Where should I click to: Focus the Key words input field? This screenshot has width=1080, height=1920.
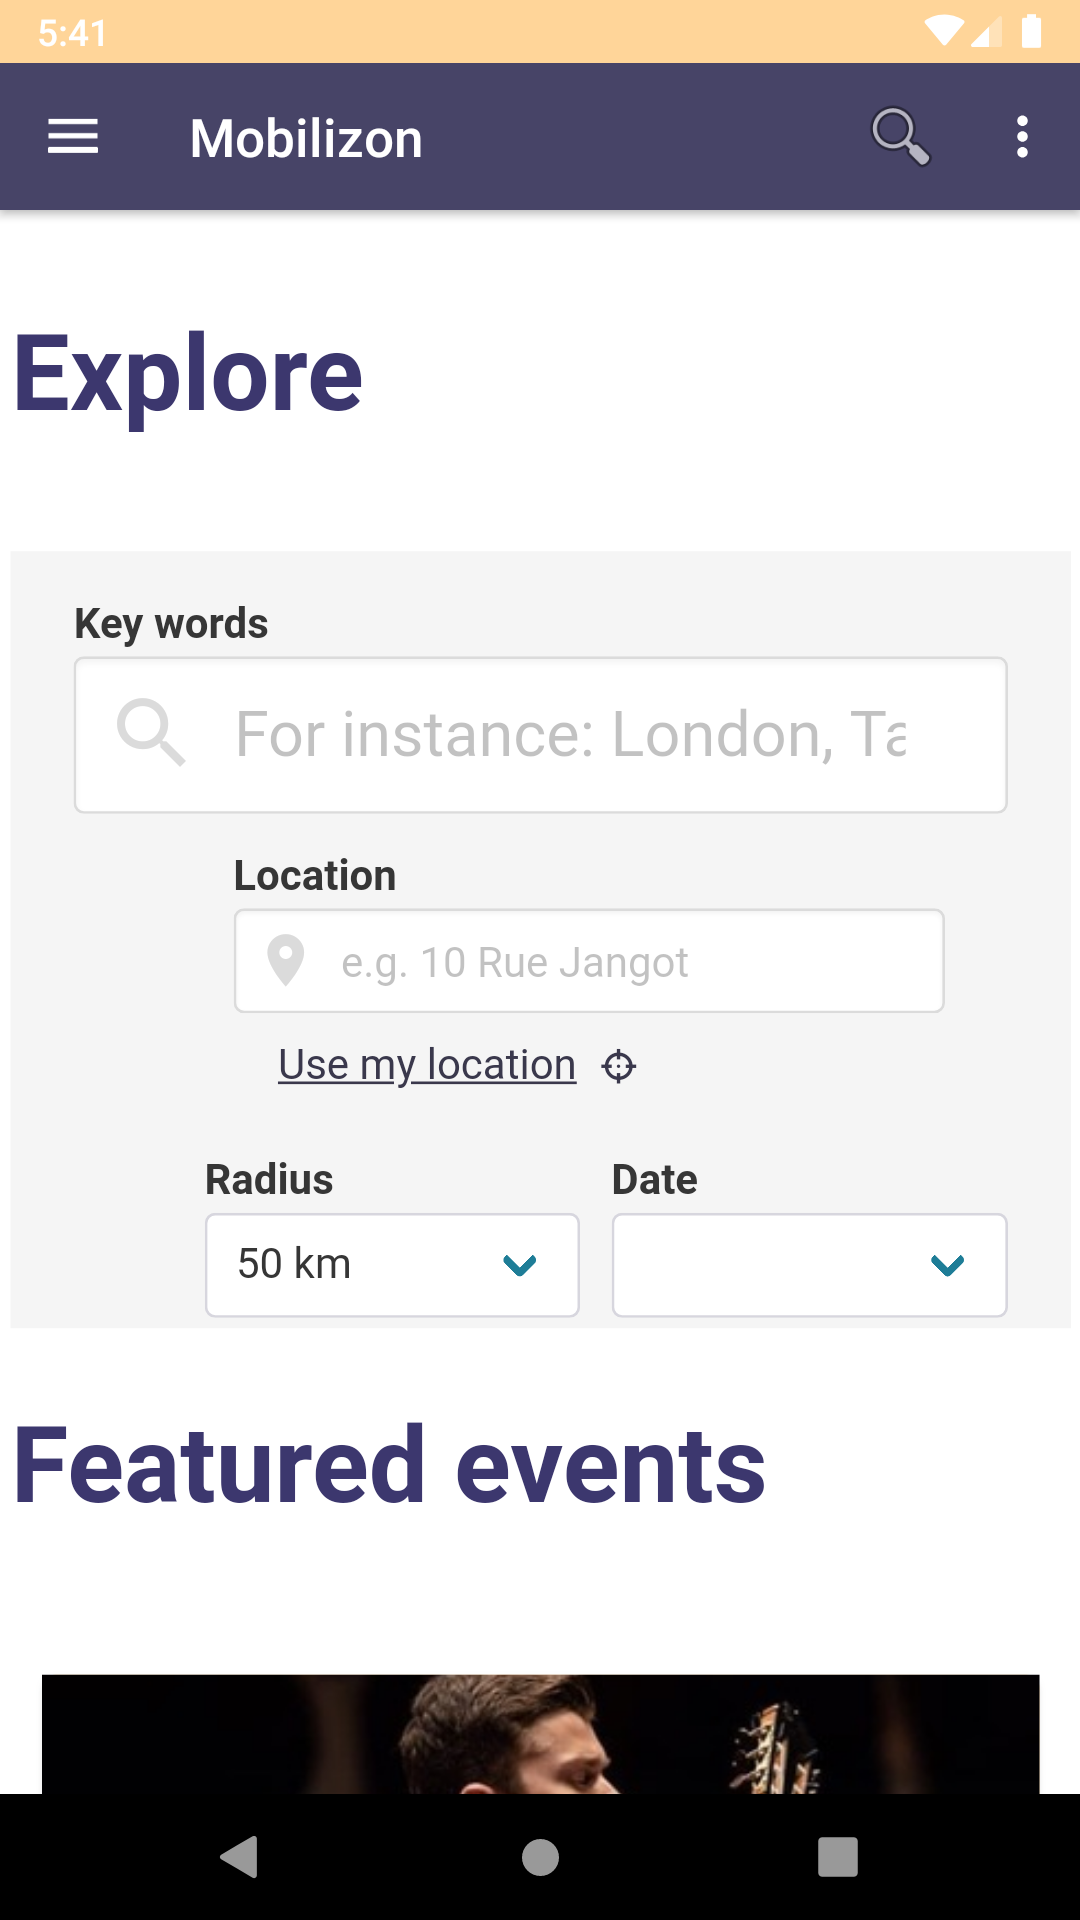tap(570, 735)
